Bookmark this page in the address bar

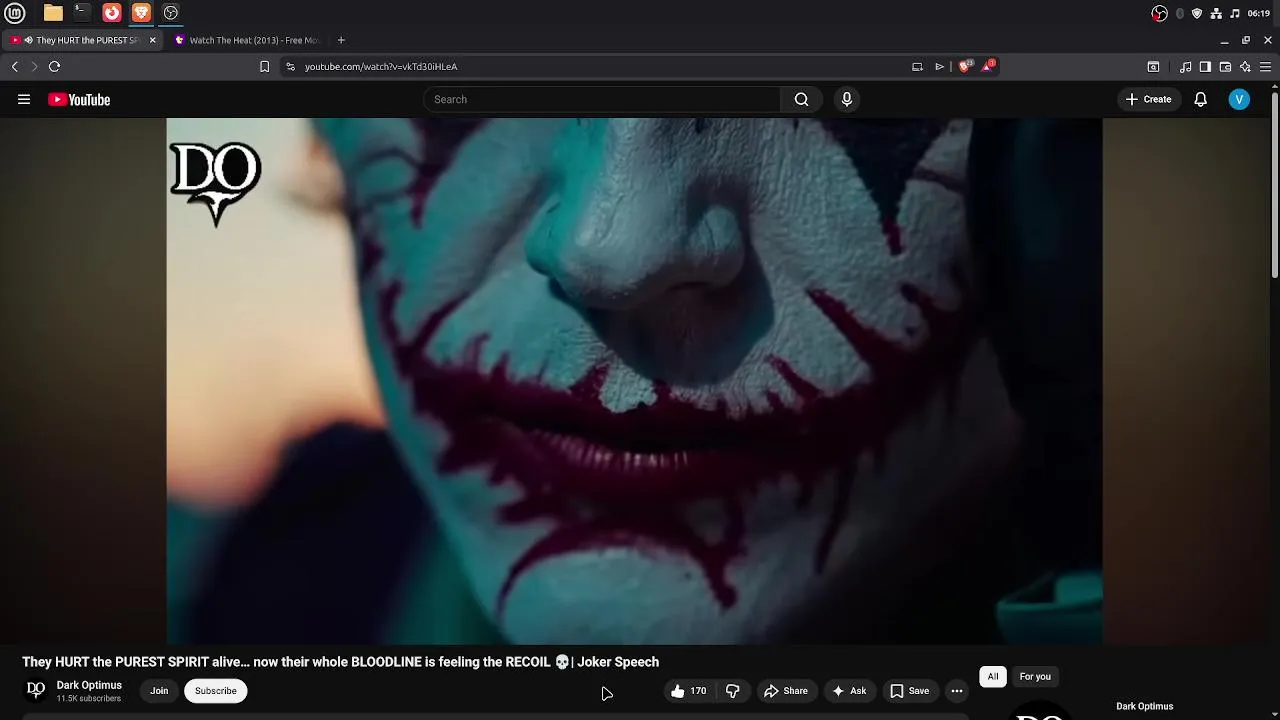point(264,66)
